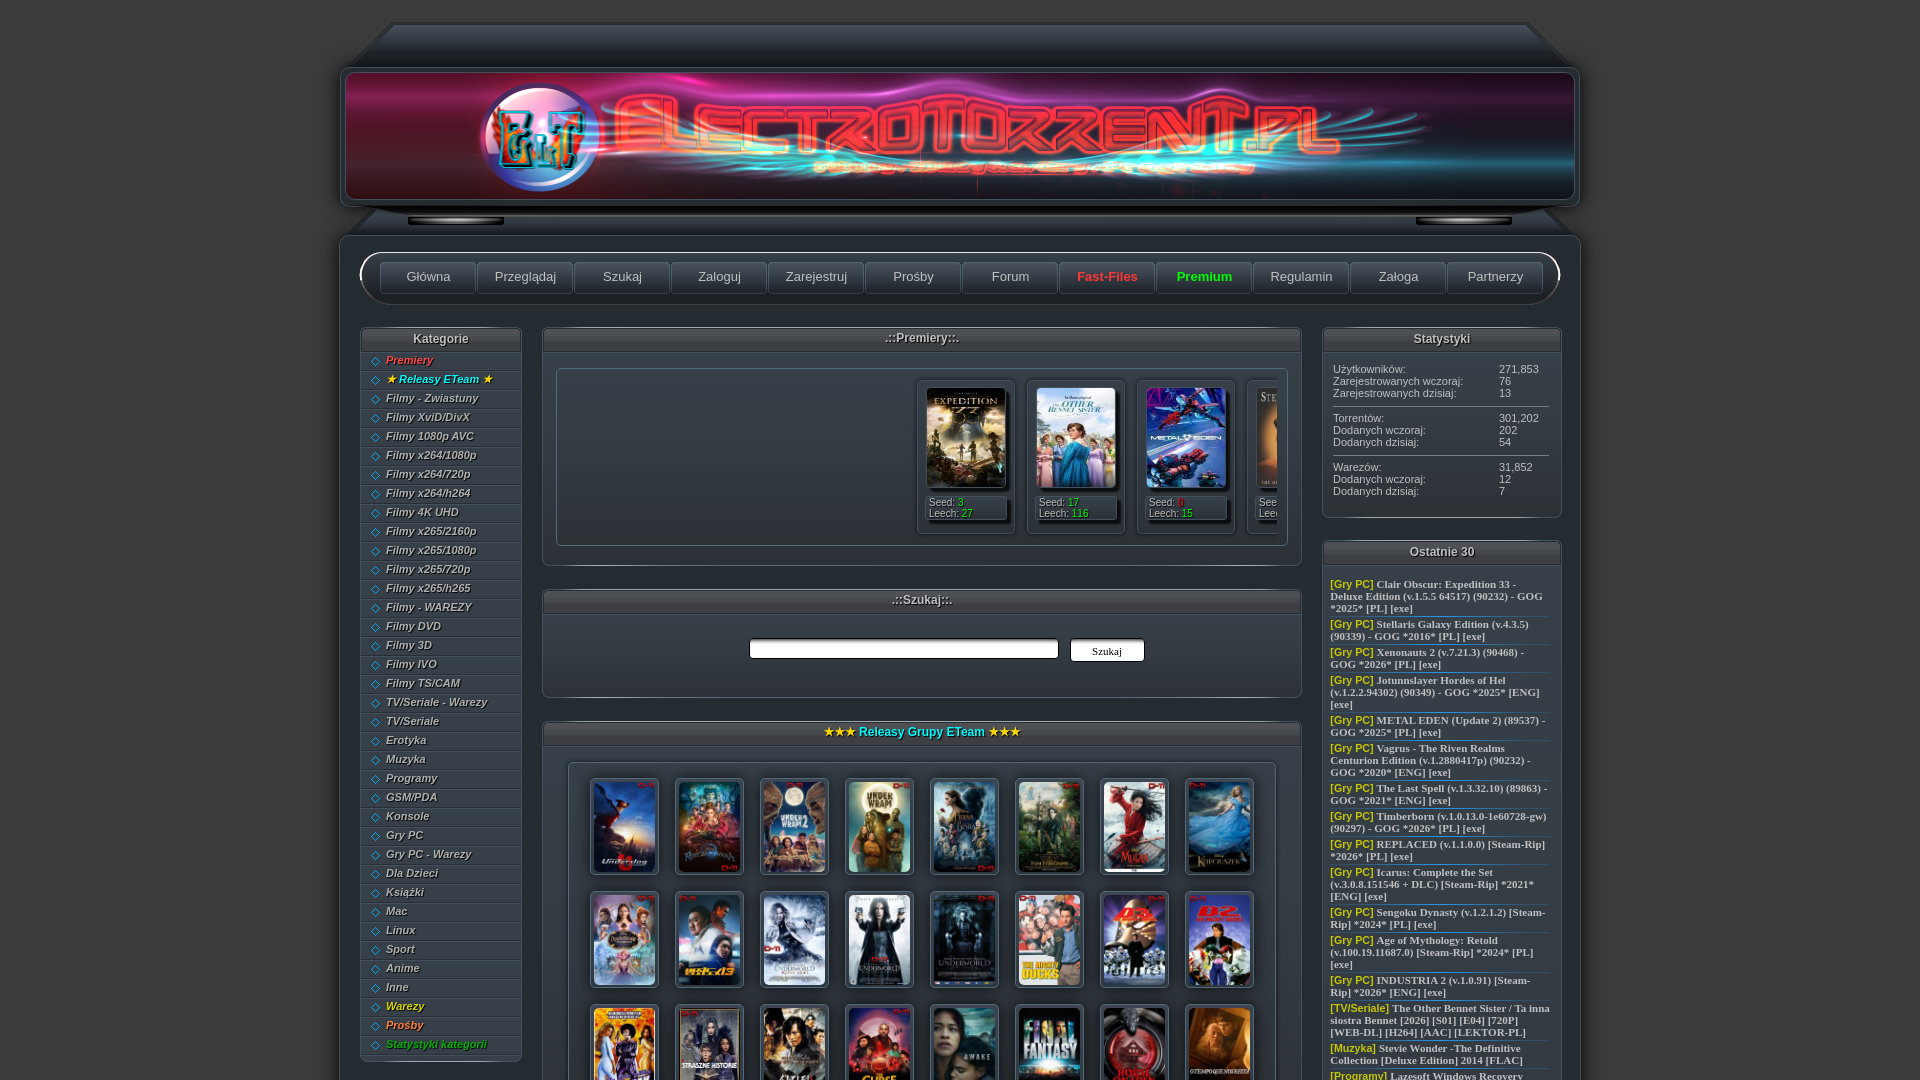Open the Przeglądaj menu tab
The image size is (1920, 1080).
[525, 277]
